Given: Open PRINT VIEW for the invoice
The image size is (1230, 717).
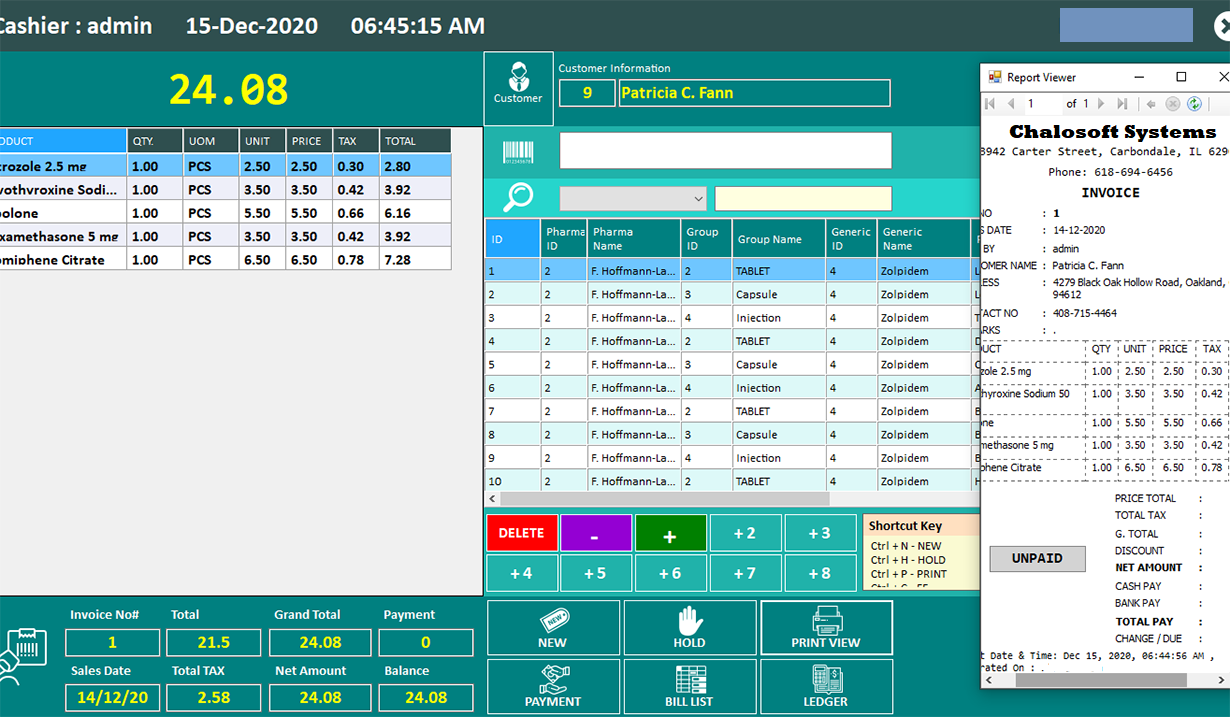Looking at the screenshot, I should point(826,628).
